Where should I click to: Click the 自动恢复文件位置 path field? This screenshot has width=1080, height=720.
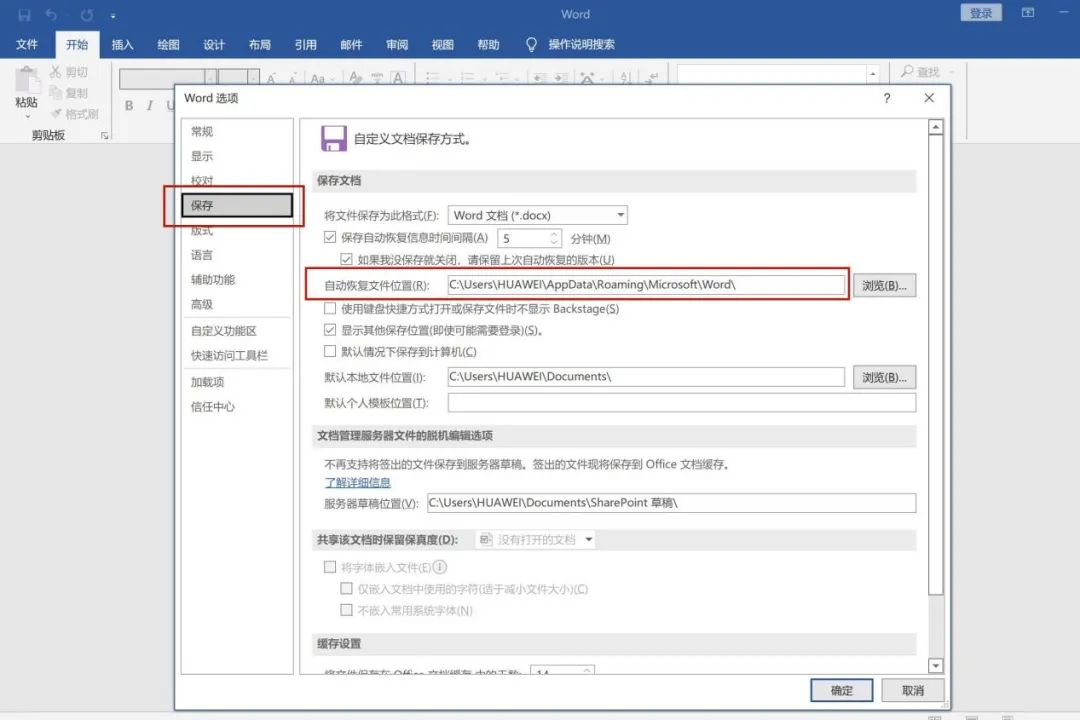pyautogui.click(x=646, y=285)
